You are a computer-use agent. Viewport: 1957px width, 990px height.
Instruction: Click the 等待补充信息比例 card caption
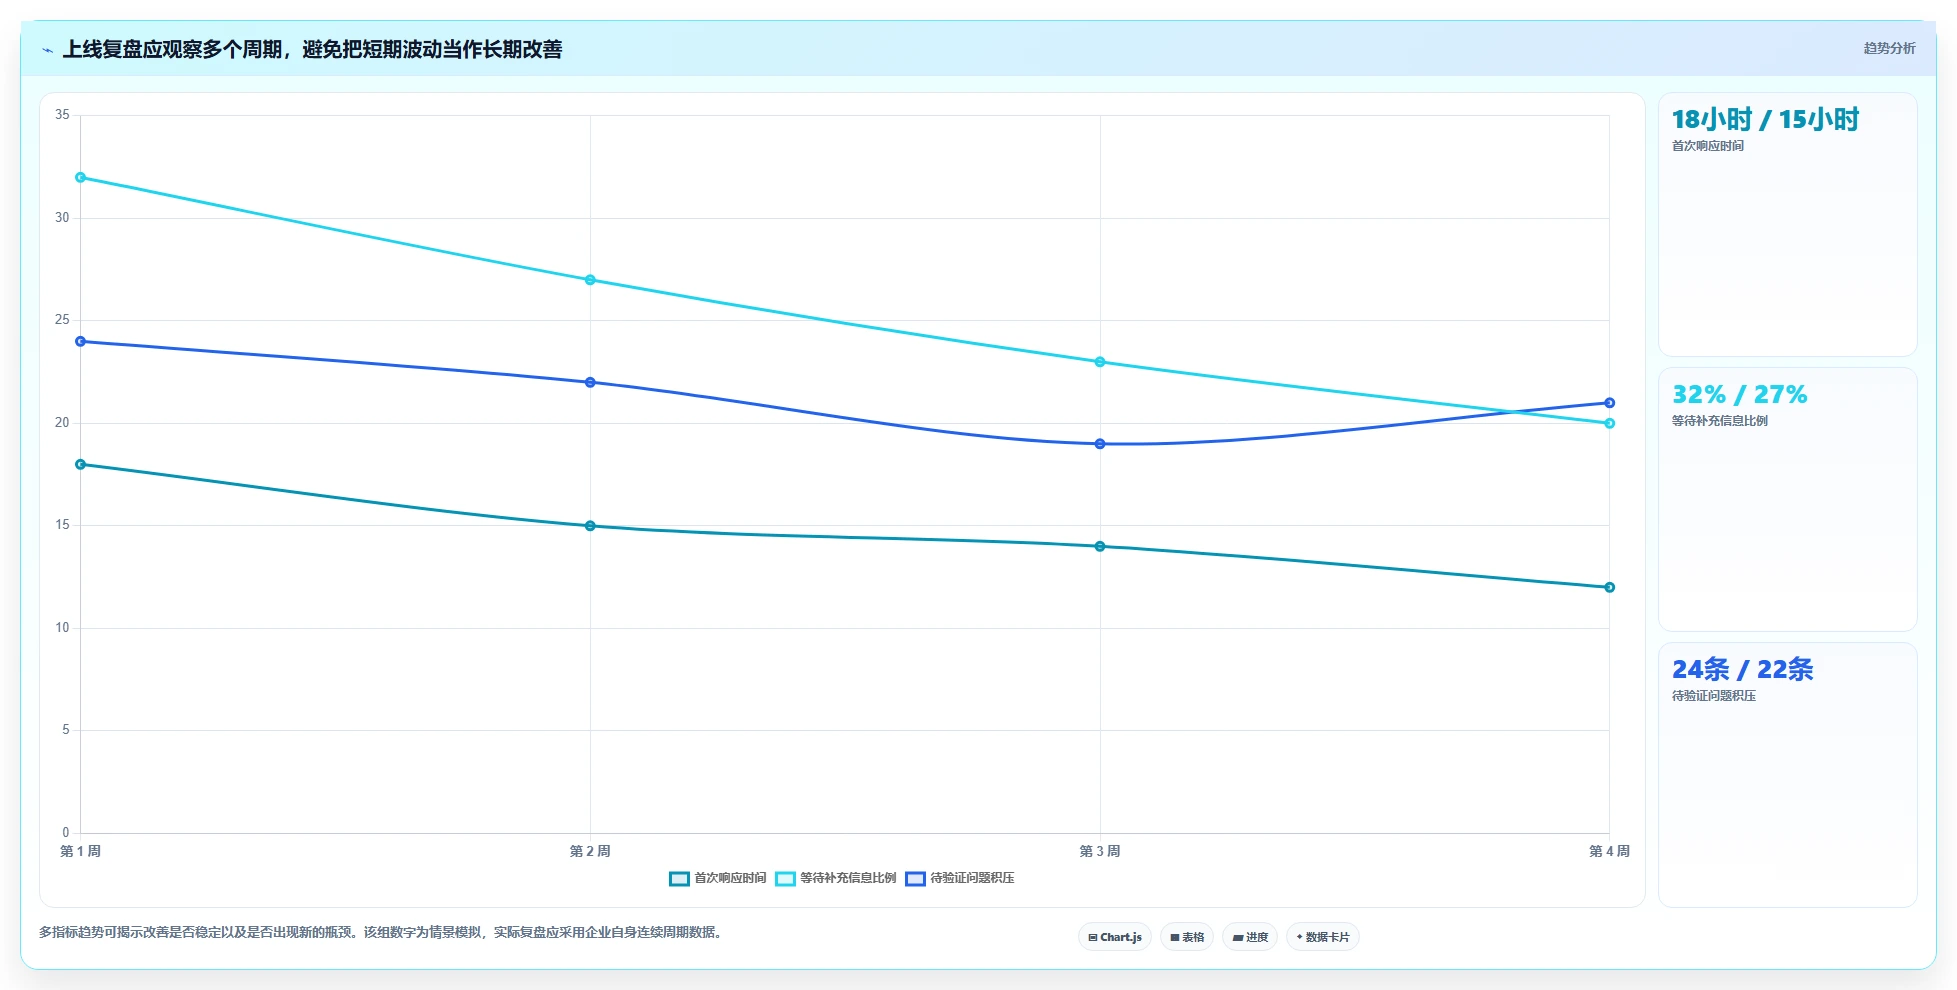pyautogui.click(x=1720, y=421)
